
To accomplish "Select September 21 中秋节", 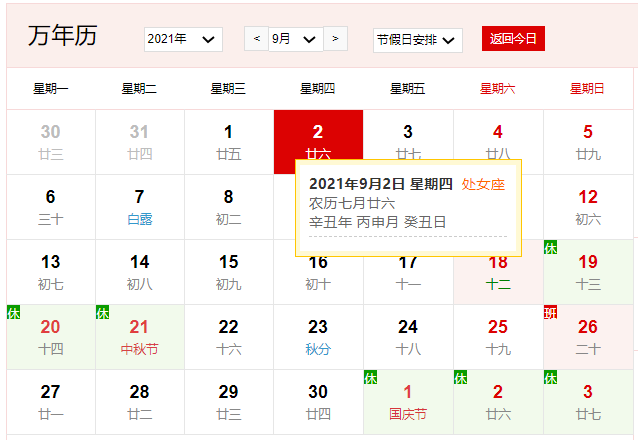I will click(140, 337).
